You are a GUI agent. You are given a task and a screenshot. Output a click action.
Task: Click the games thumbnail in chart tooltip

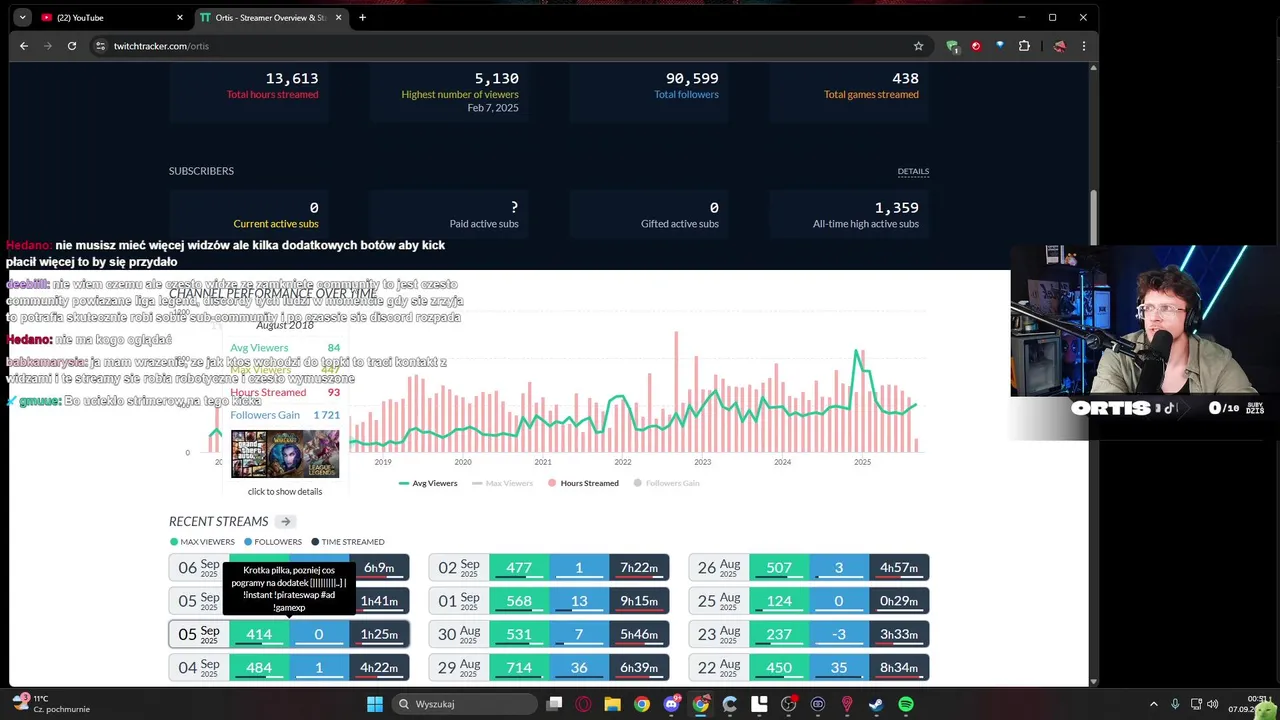point(285,454)
